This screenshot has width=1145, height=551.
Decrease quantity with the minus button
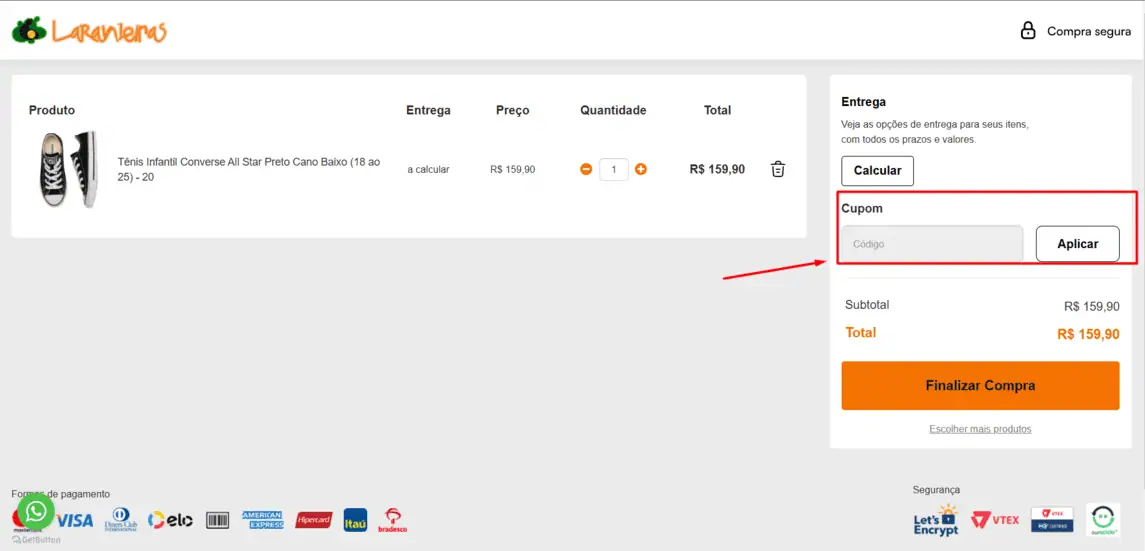586,169
